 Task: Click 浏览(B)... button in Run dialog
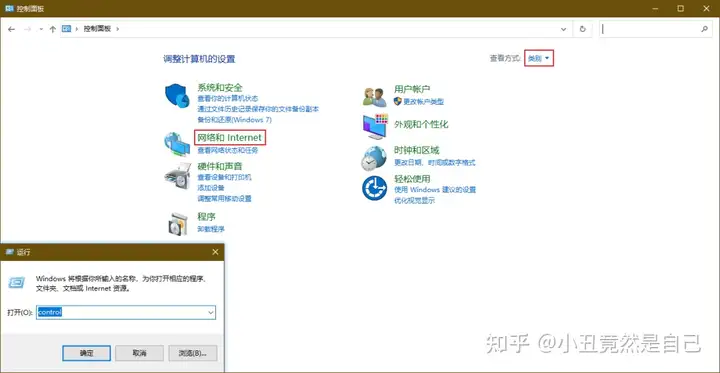(192, 353)
